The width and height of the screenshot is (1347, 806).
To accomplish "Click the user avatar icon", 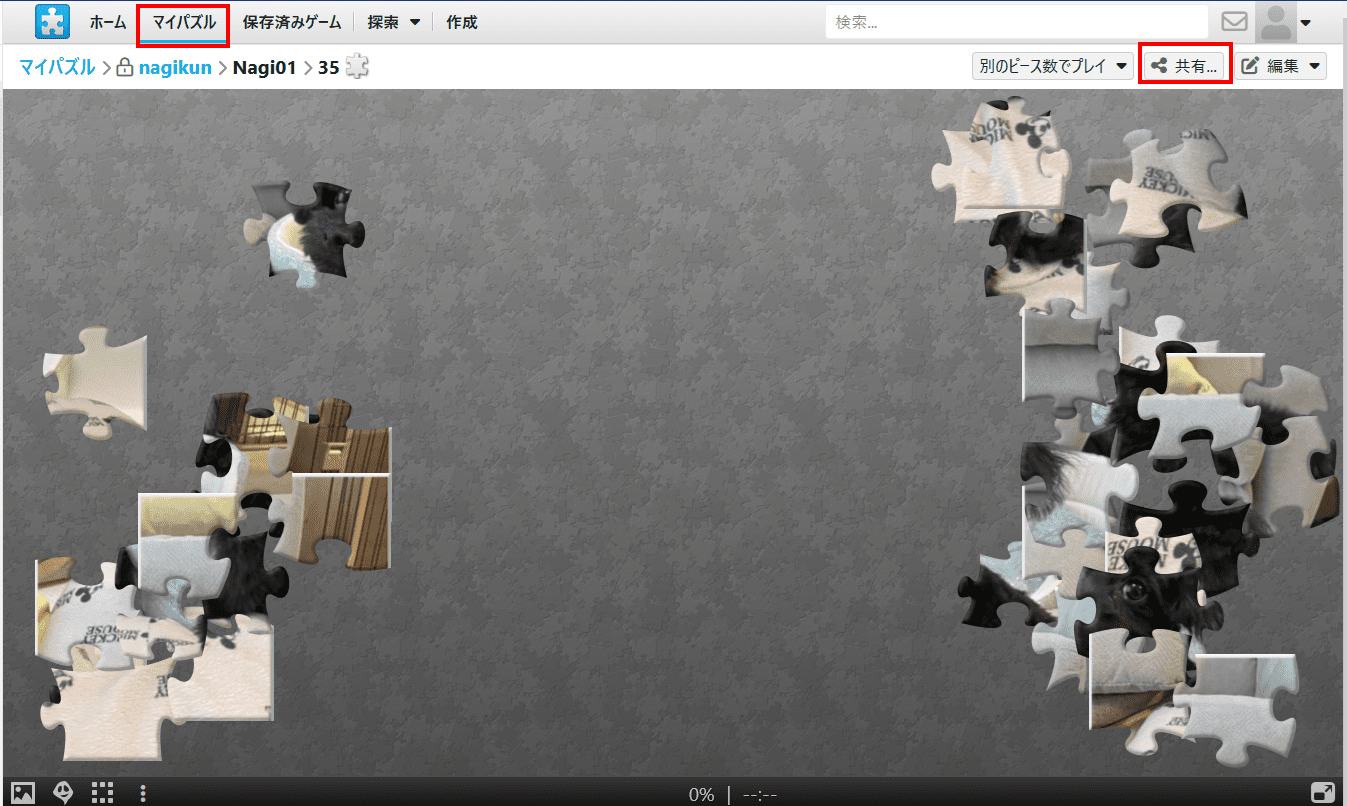I will [1276, 22].
